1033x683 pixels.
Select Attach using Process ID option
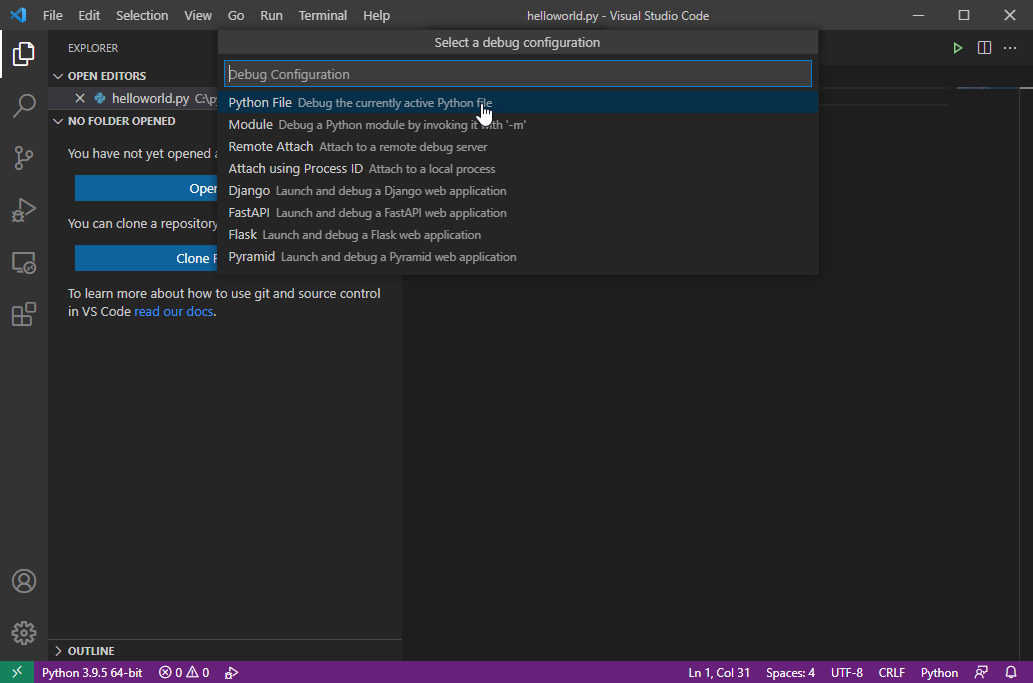[x=518, y=169]
